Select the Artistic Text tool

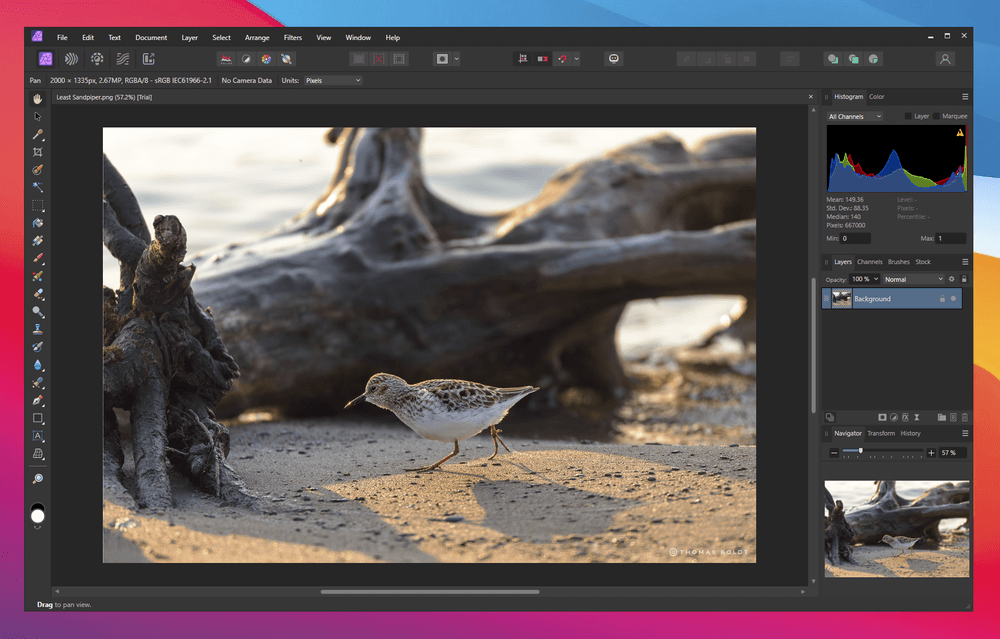[38, 436]
